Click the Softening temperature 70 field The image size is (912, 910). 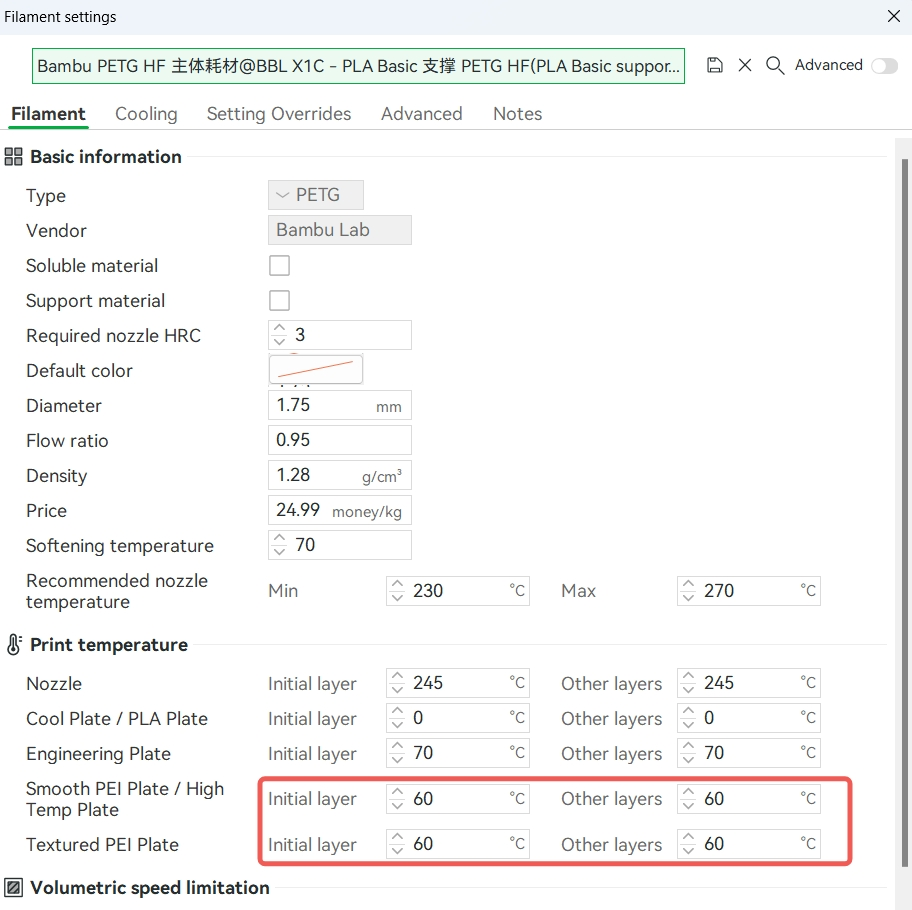(x=340, y=545)
